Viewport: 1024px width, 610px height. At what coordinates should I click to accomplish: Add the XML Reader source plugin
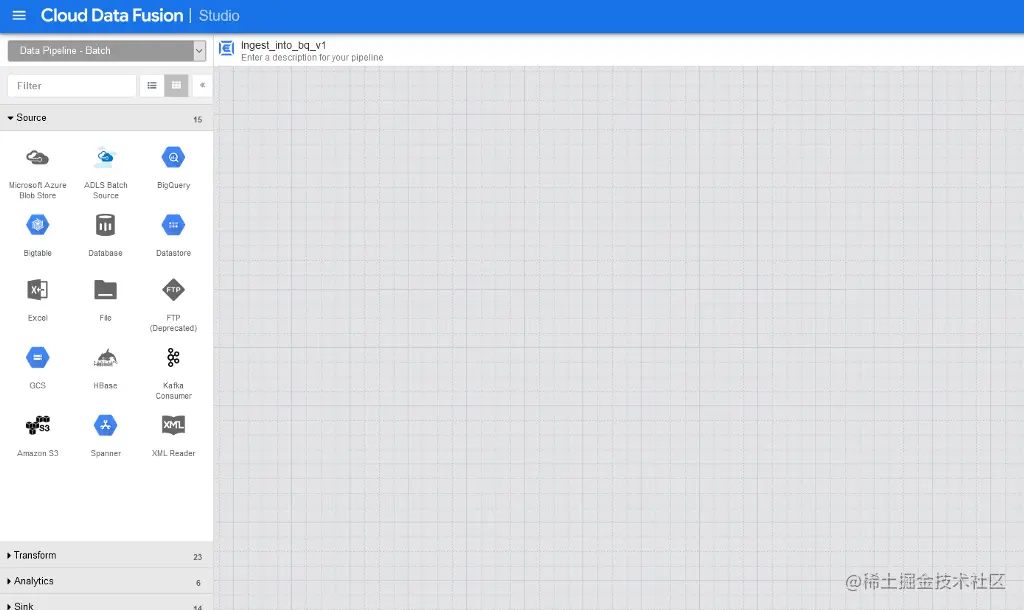click(173, 436)
